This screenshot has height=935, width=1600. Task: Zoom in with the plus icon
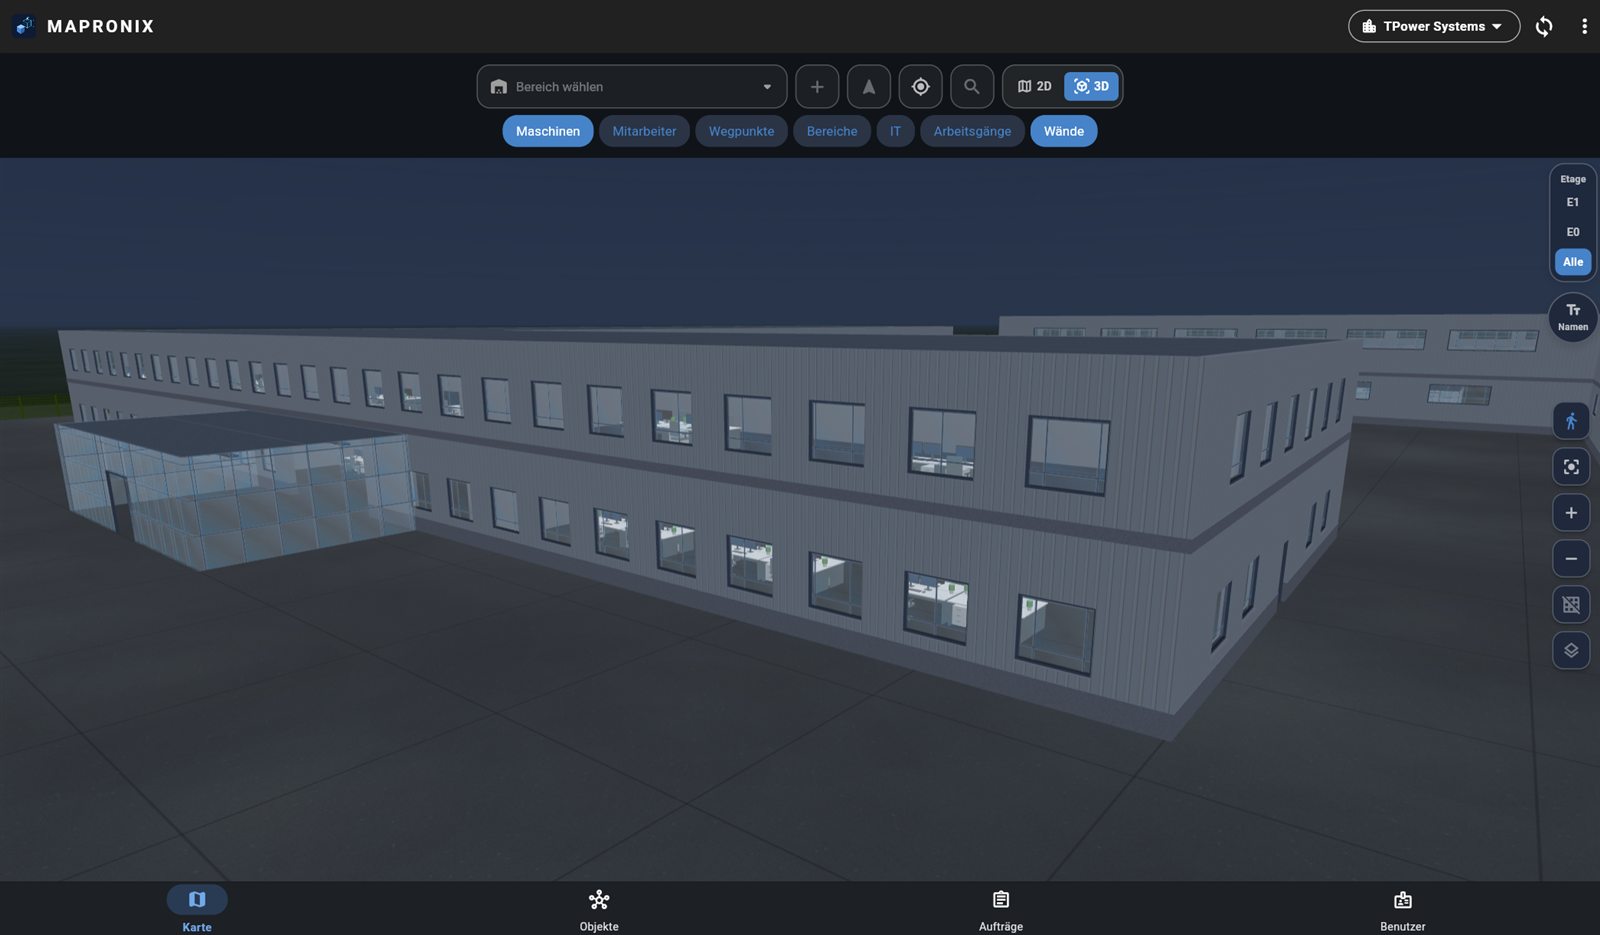point(1571,513)
